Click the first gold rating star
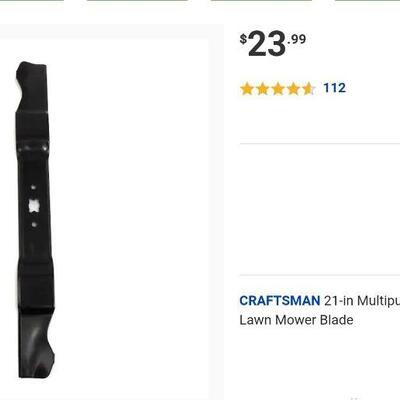 pos(247,89)
